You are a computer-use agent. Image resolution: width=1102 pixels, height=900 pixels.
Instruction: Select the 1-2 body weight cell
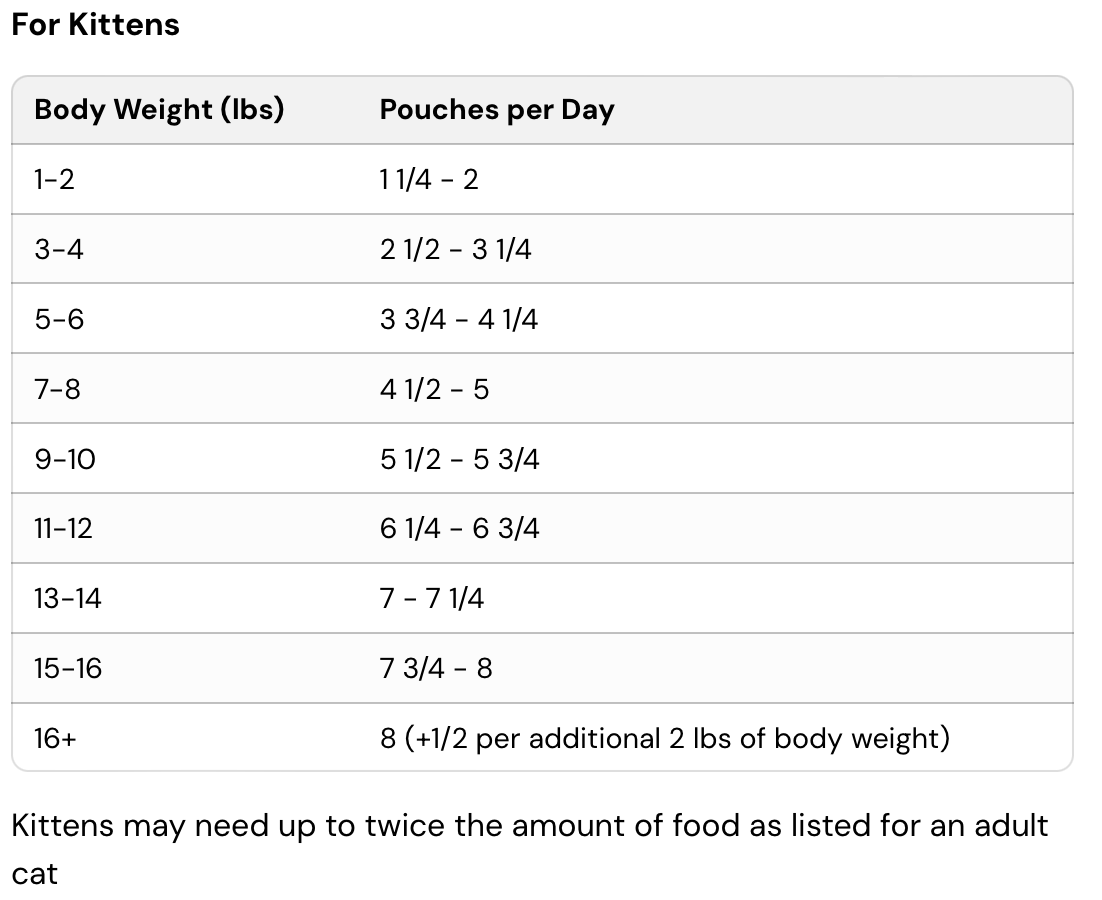(54, 180)
